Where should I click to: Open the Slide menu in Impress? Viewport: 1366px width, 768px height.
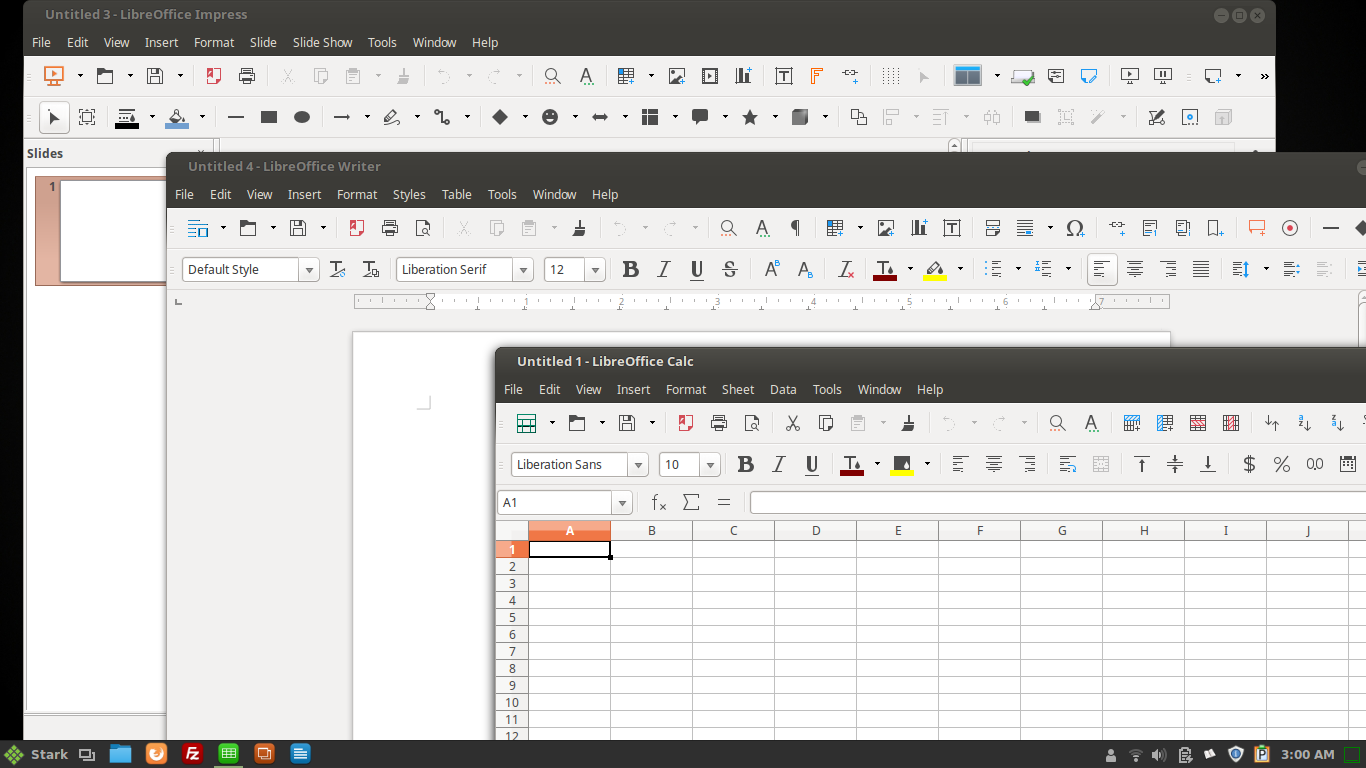[x=263, y=43]
